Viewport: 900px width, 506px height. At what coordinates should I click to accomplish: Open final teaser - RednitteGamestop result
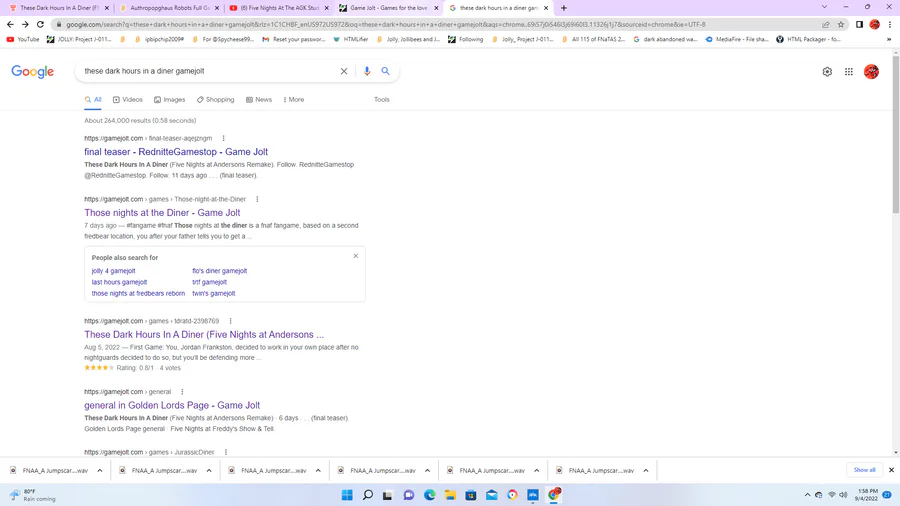click(176, 152)
